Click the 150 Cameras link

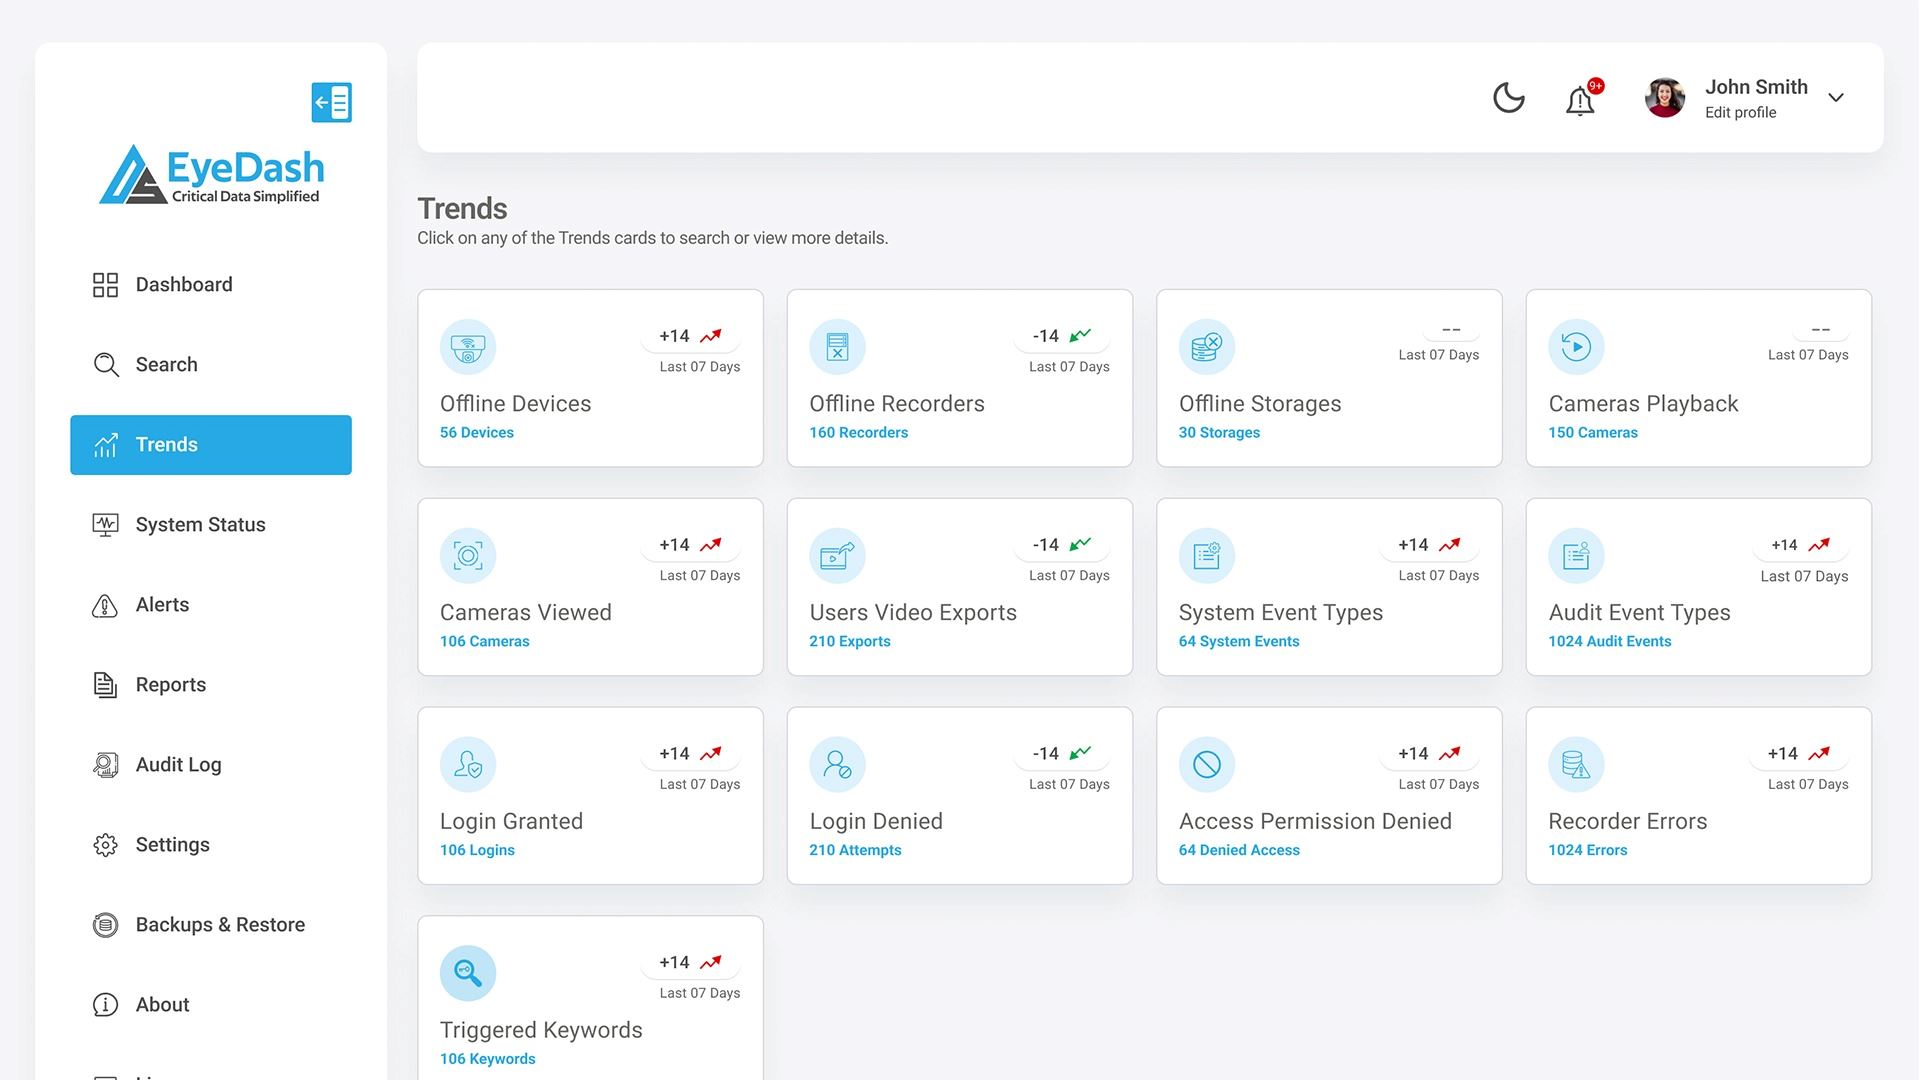coord(1593,433)
